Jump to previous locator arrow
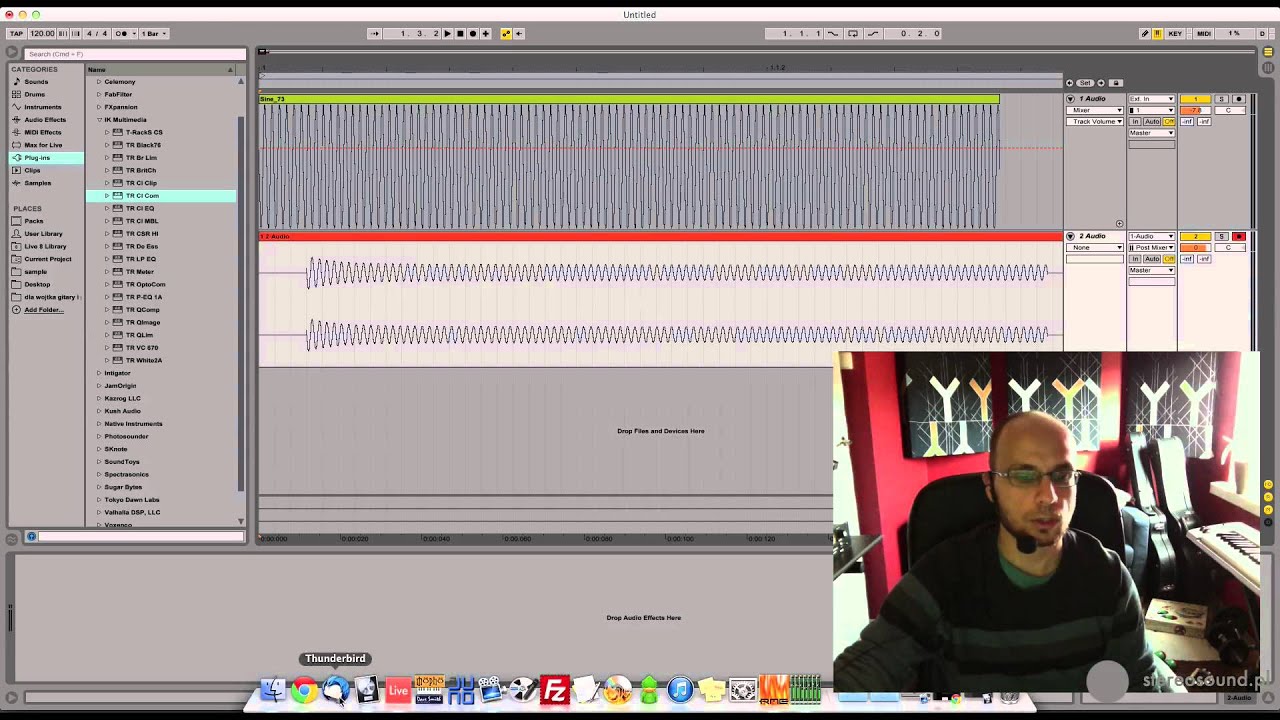The width and height of the screenshot is (1280, 720). click(x=1069, y=83)
